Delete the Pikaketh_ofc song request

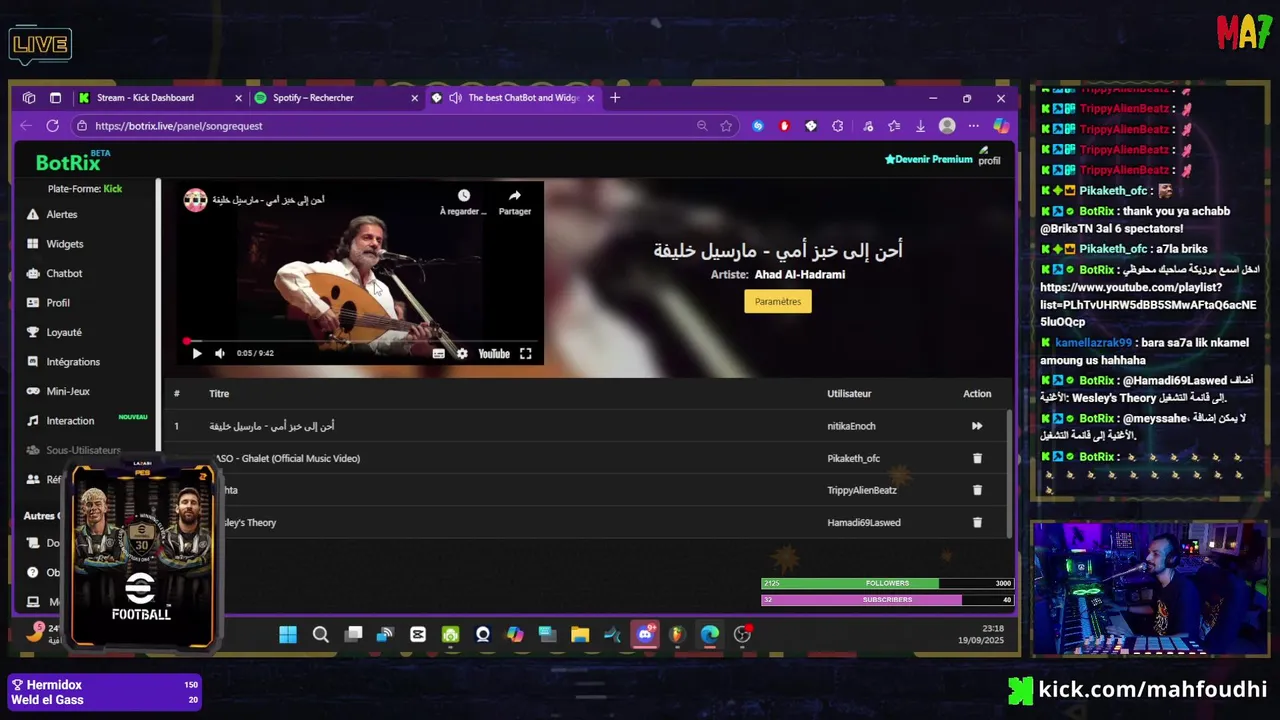pos(977,458)
